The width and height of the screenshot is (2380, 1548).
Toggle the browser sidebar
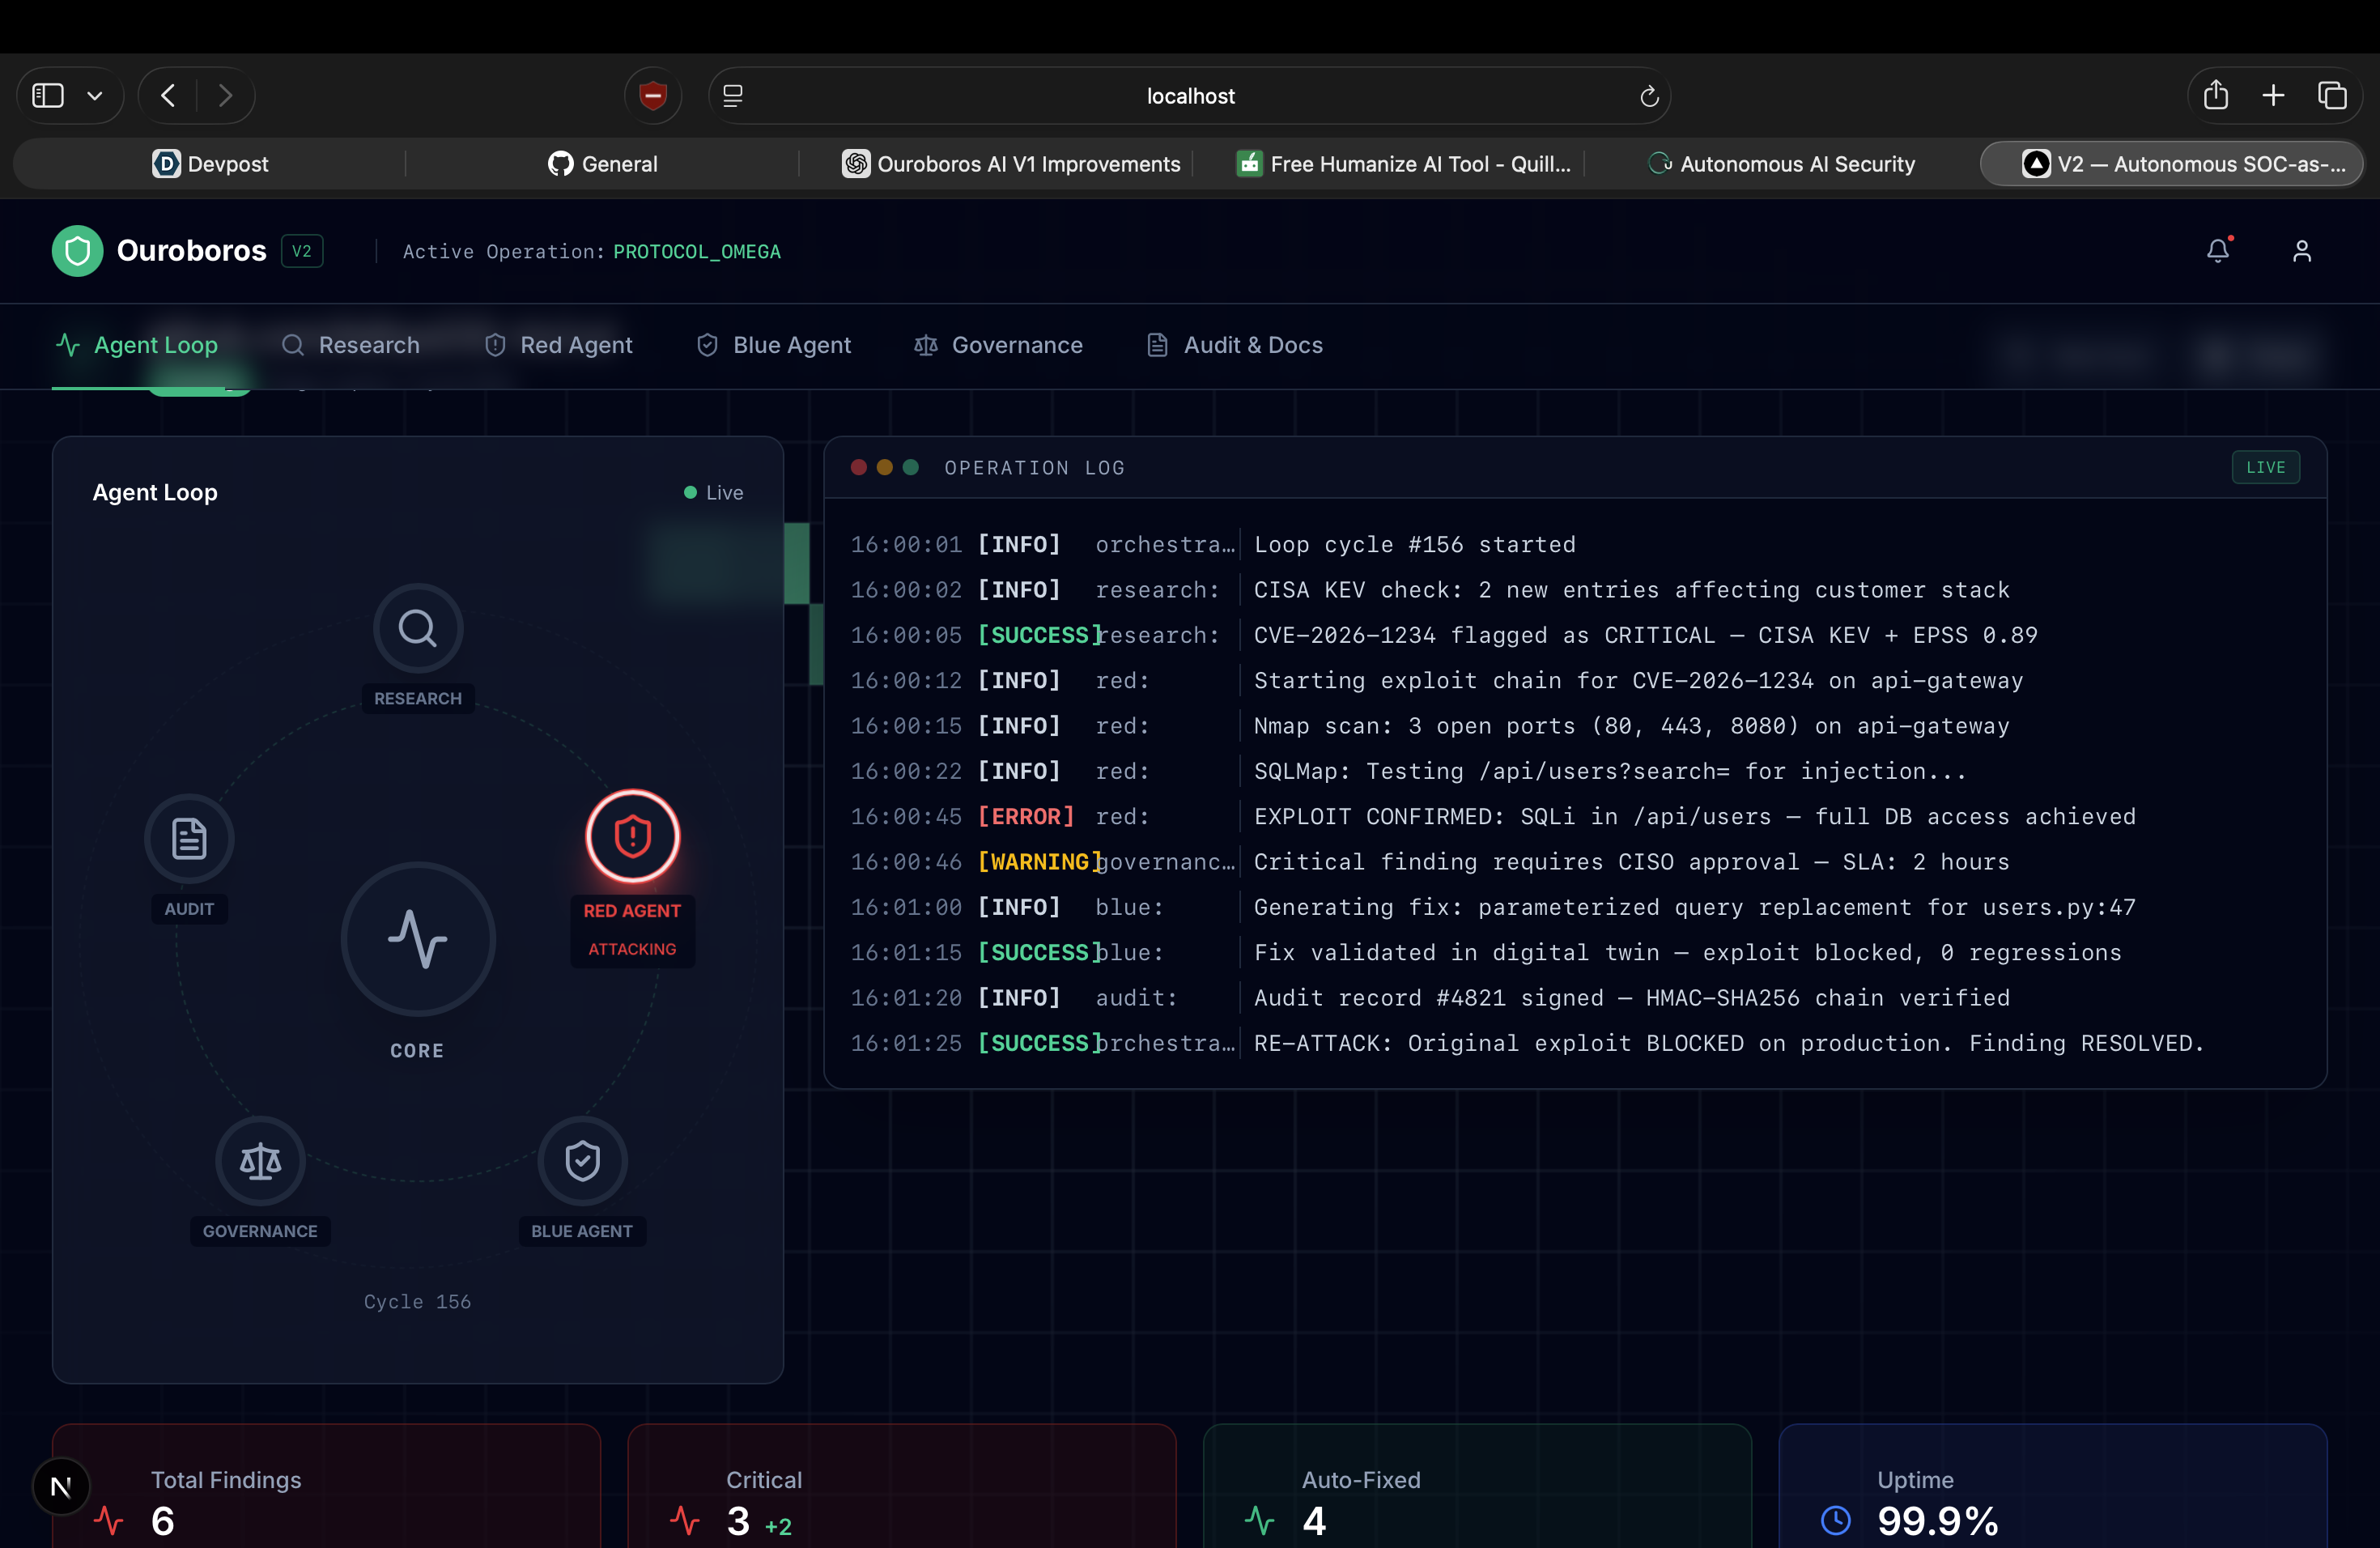(x=48, y=96)
